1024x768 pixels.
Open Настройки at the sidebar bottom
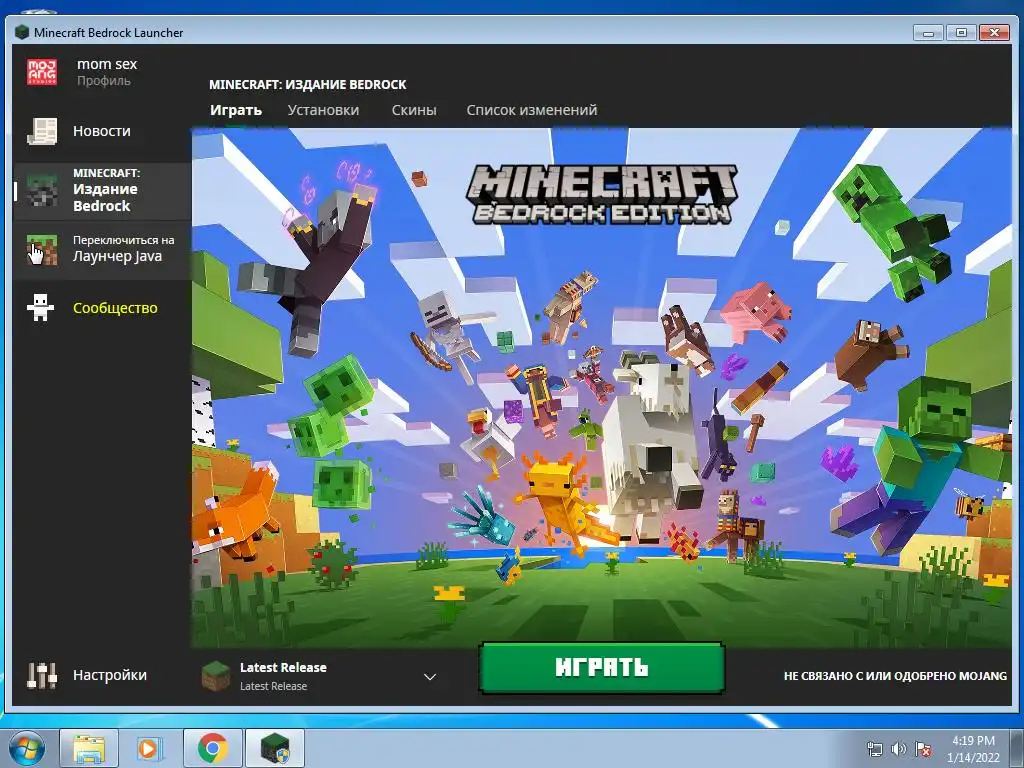point(102,675)
